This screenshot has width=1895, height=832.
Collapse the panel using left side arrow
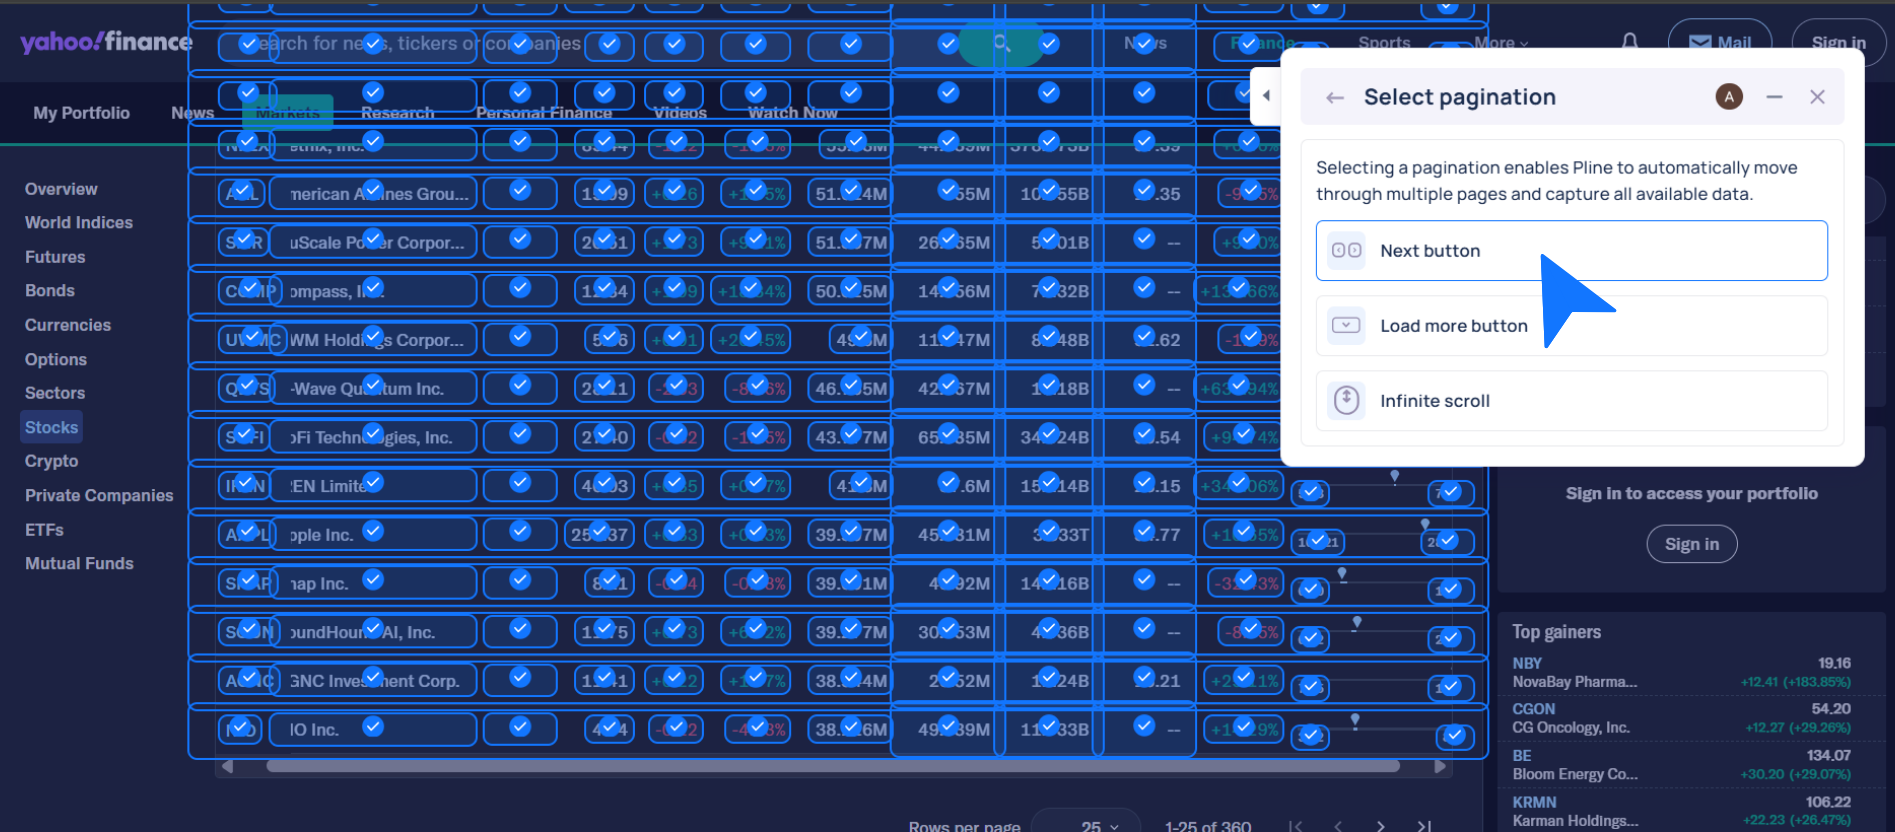click(1266, 96)
